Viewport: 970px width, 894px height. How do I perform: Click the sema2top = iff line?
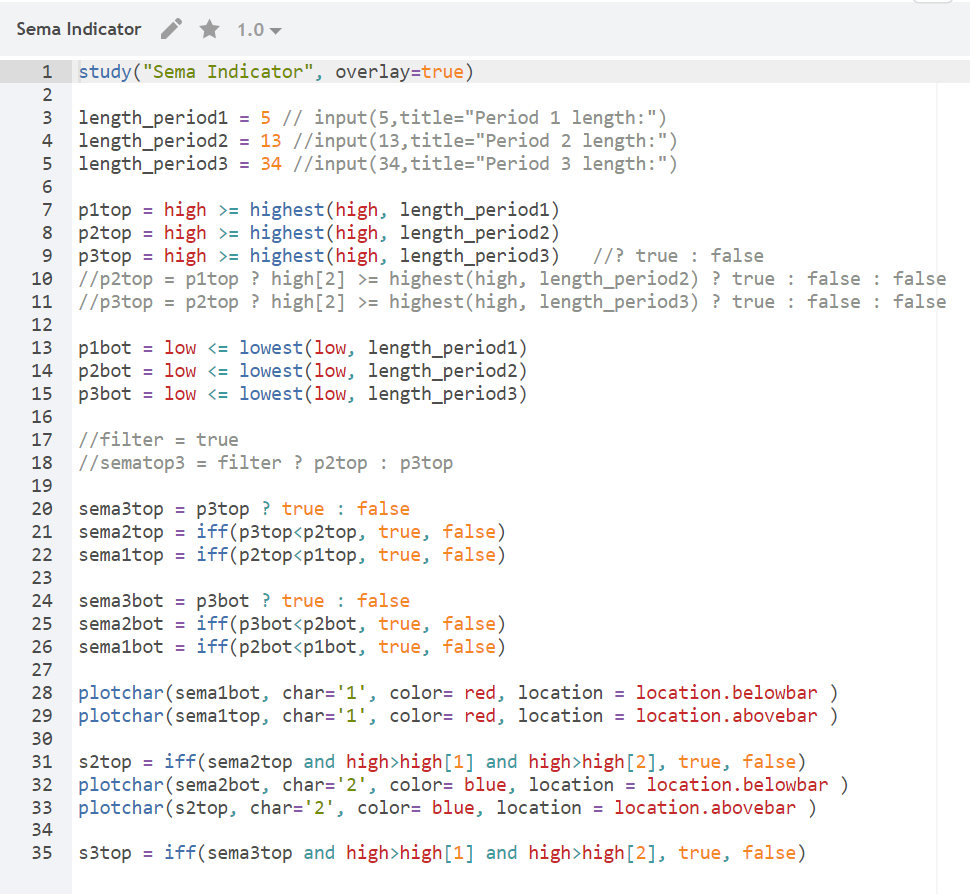(x=293, y=531)
